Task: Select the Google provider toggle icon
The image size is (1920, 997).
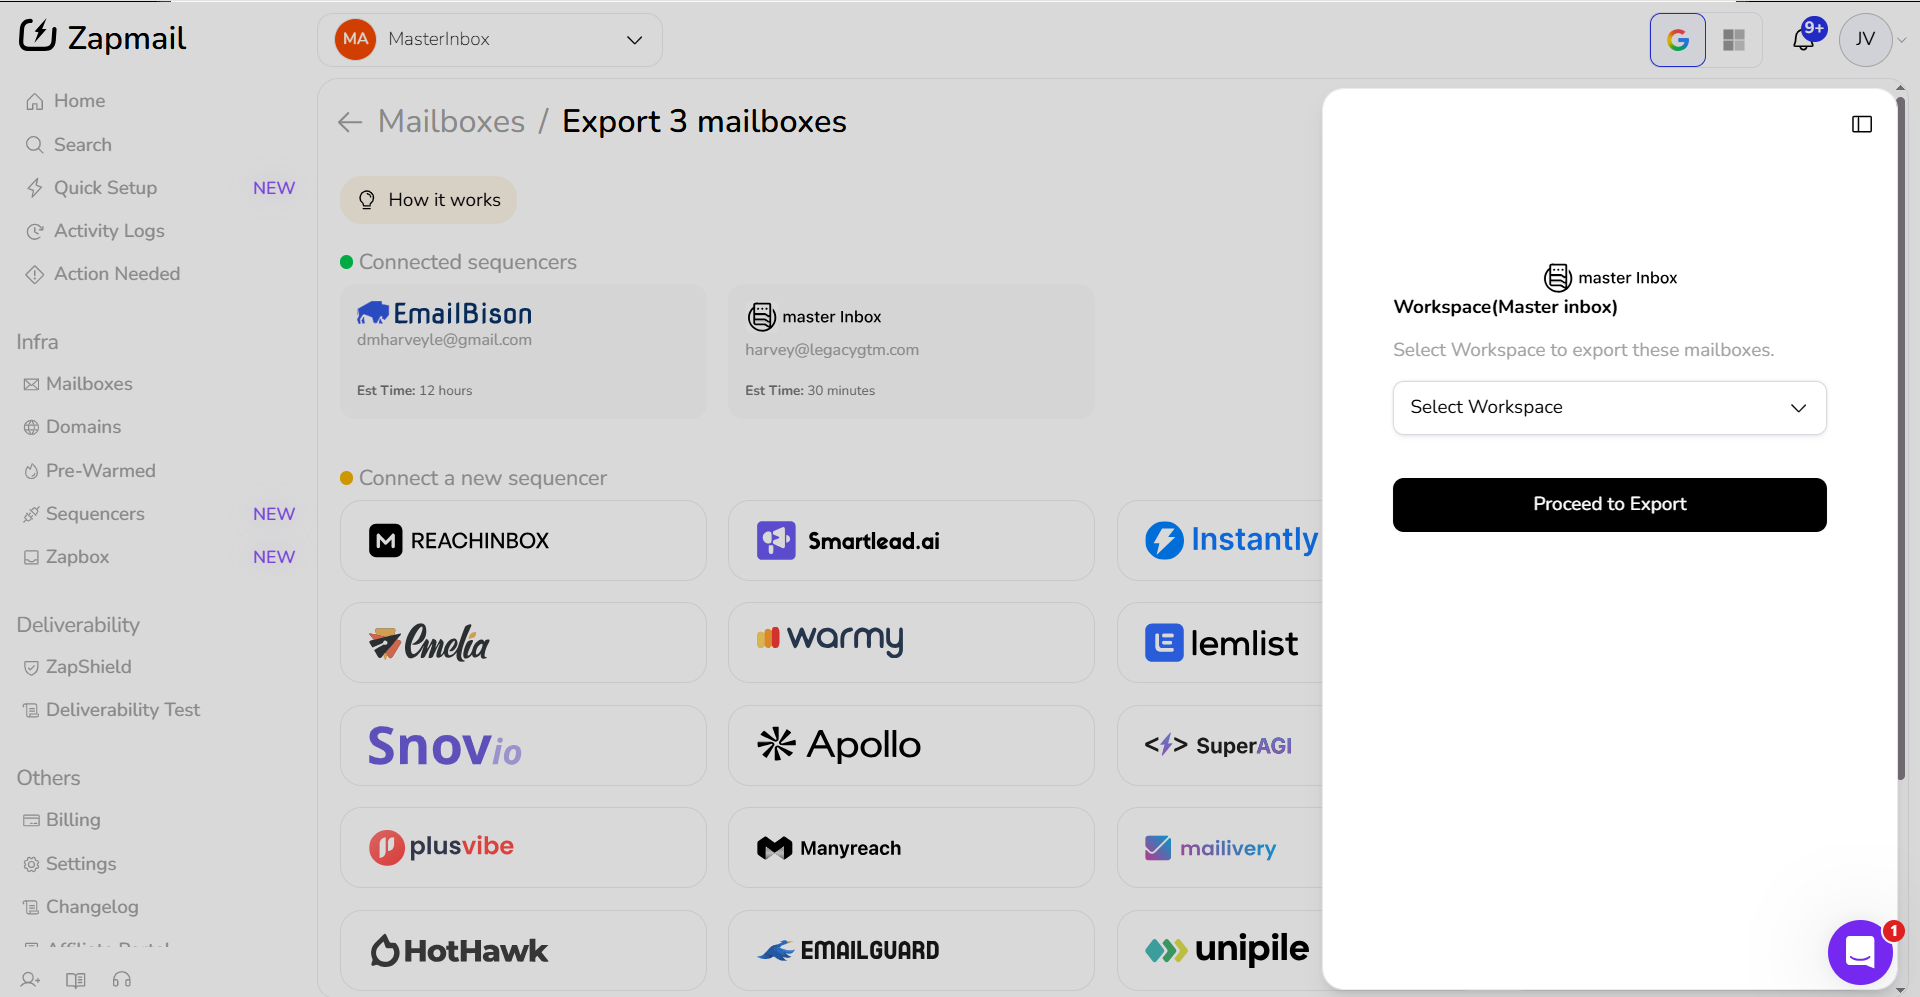Action: [1677, 40]
